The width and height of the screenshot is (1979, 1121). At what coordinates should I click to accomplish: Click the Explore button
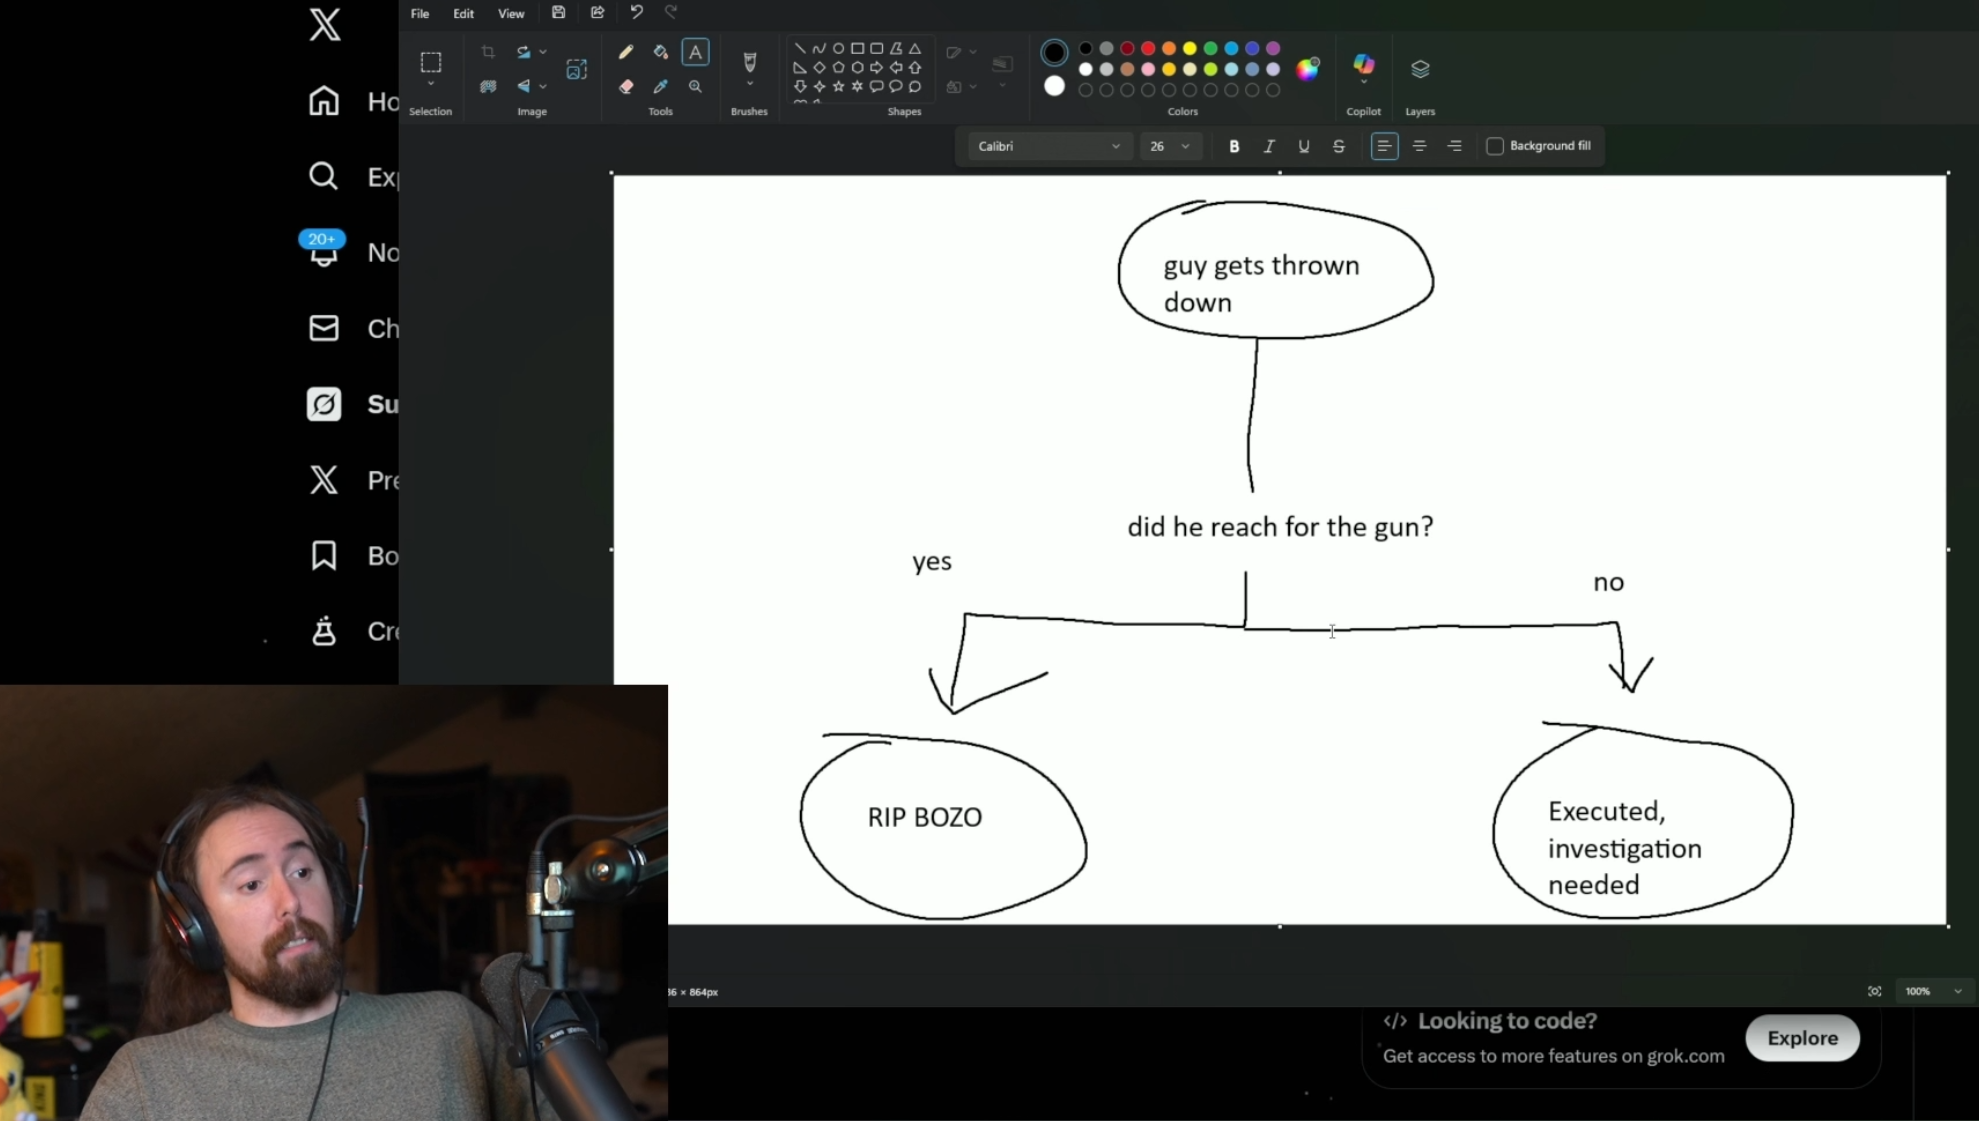(1802, 1038)
